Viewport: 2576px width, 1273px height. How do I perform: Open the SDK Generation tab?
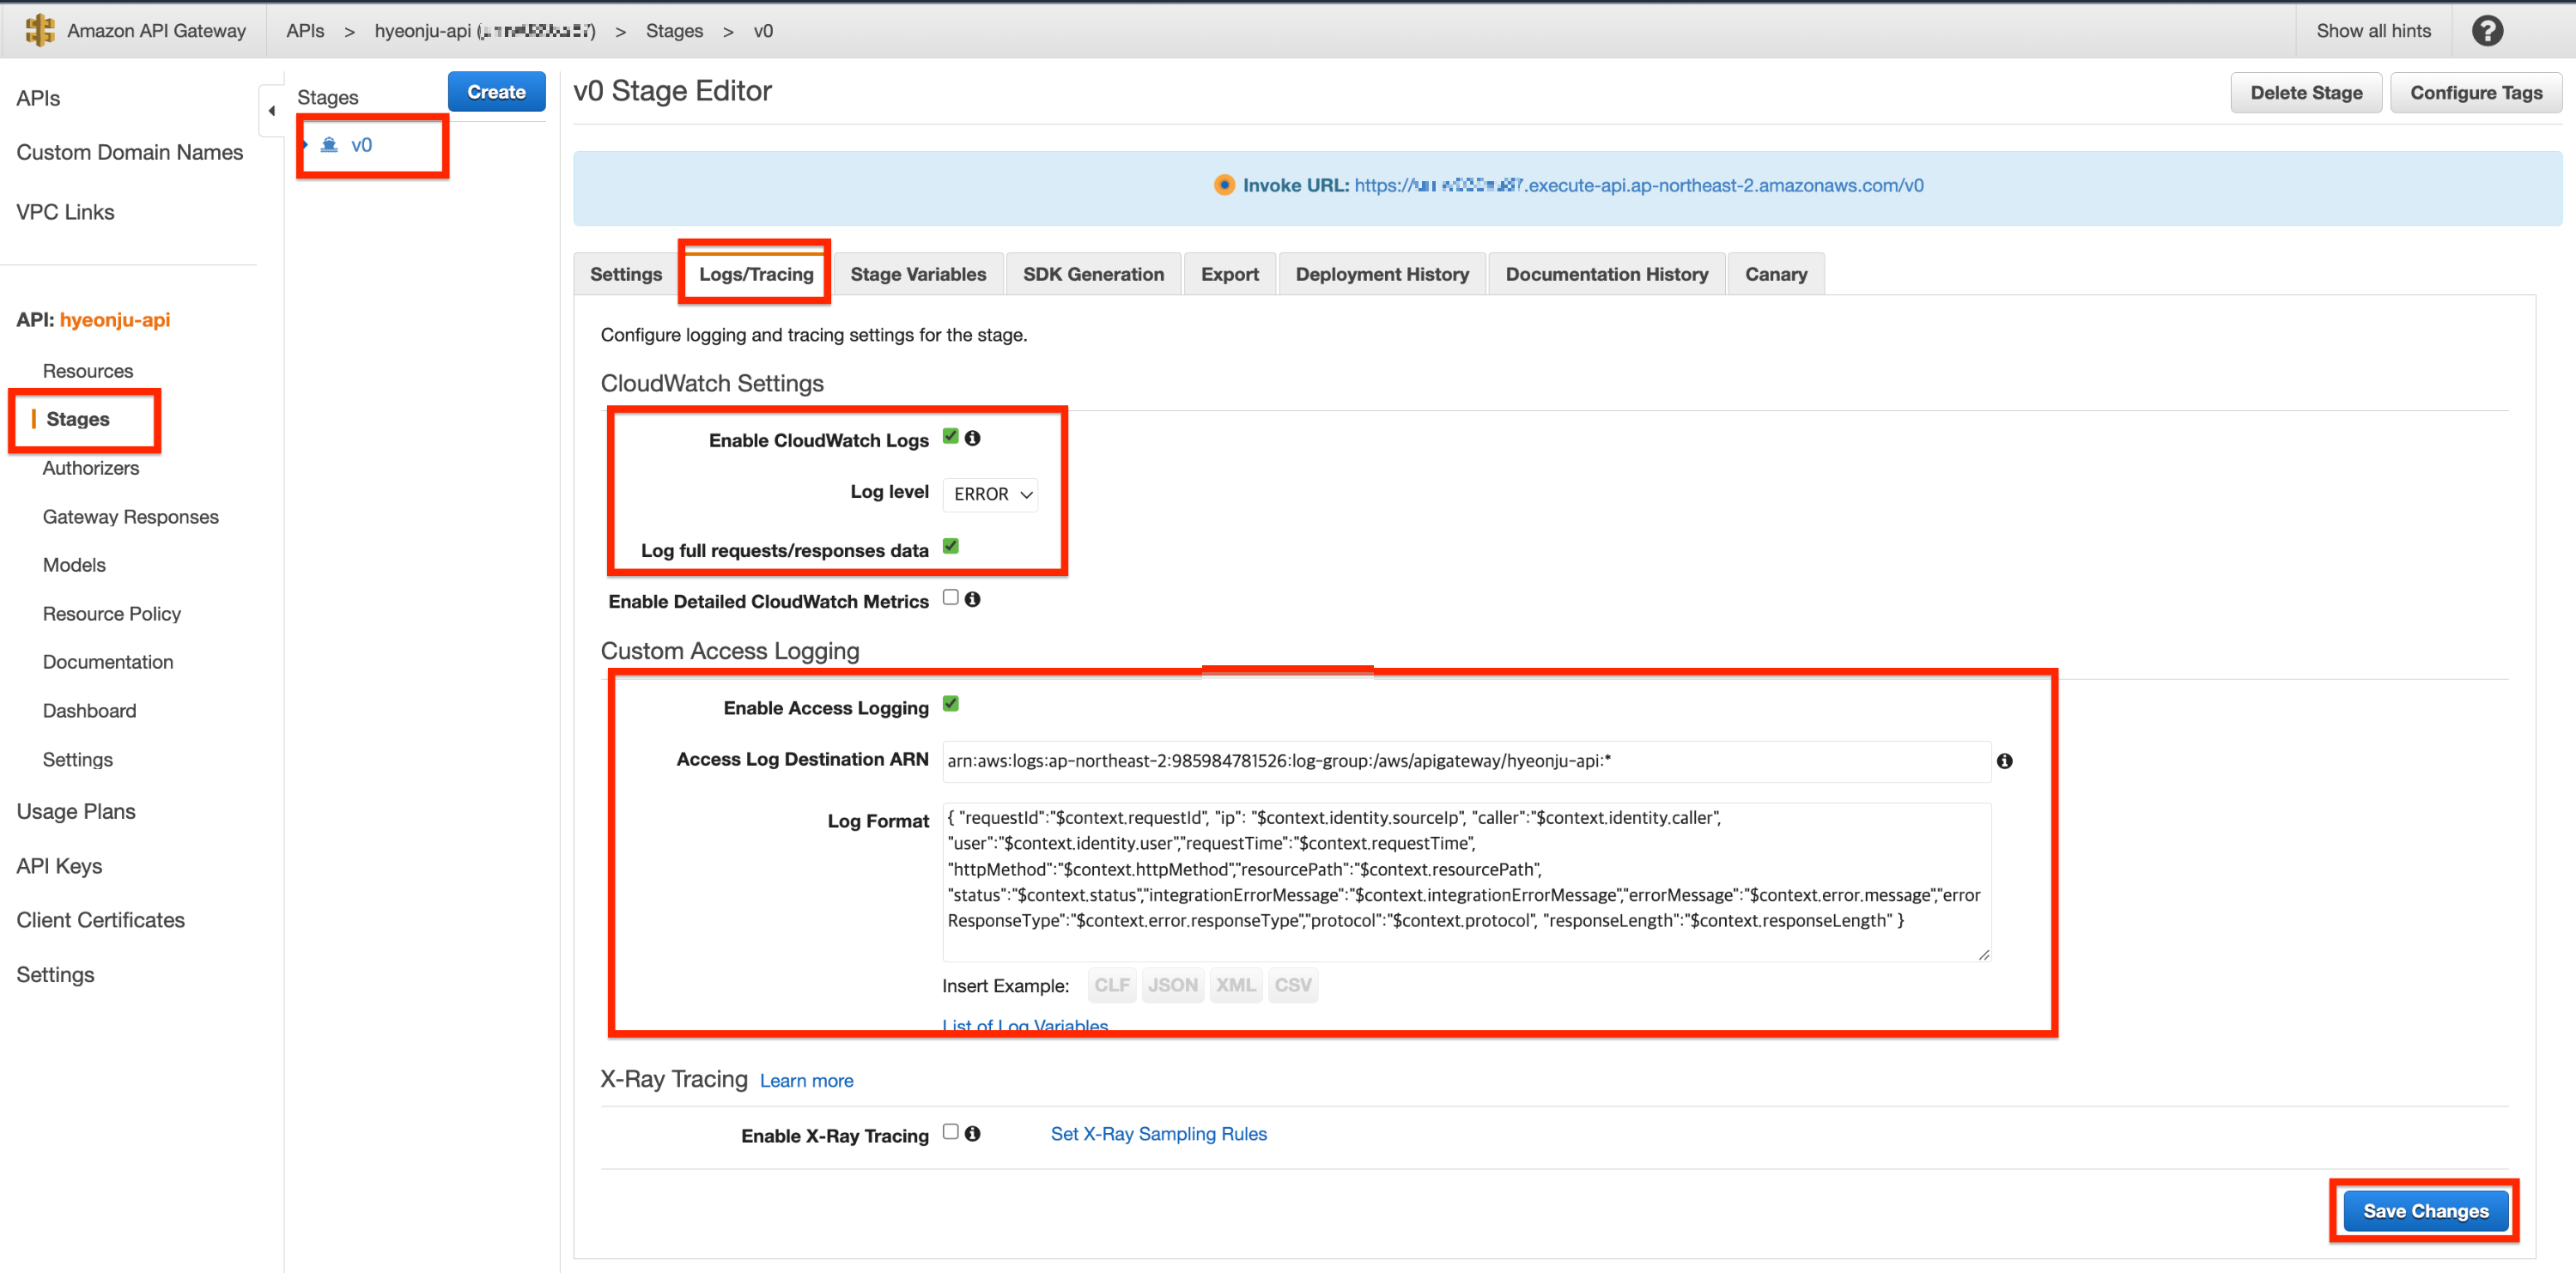(x=1093, y=274)
